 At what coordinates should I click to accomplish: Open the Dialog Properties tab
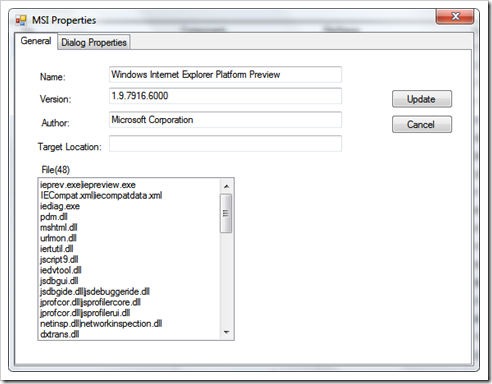tap(94, 42)
